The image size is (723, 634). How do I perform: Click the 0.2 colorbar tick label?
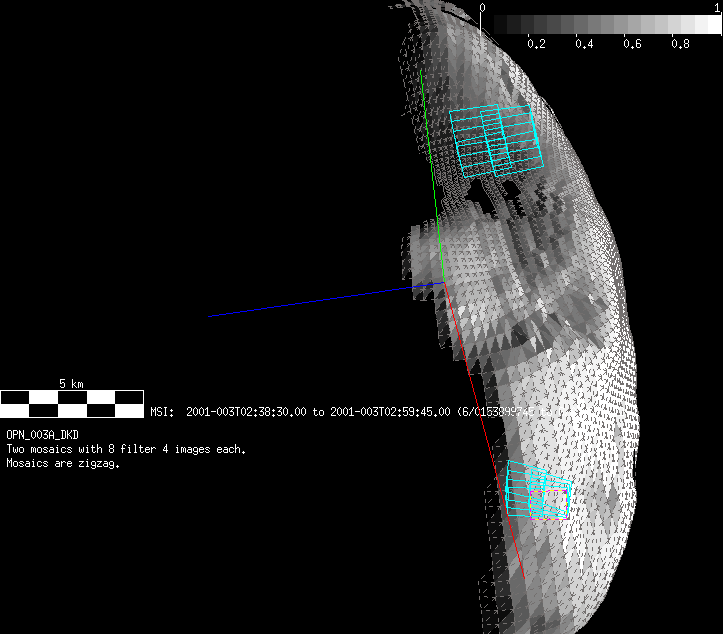click(x=536, y=45)
